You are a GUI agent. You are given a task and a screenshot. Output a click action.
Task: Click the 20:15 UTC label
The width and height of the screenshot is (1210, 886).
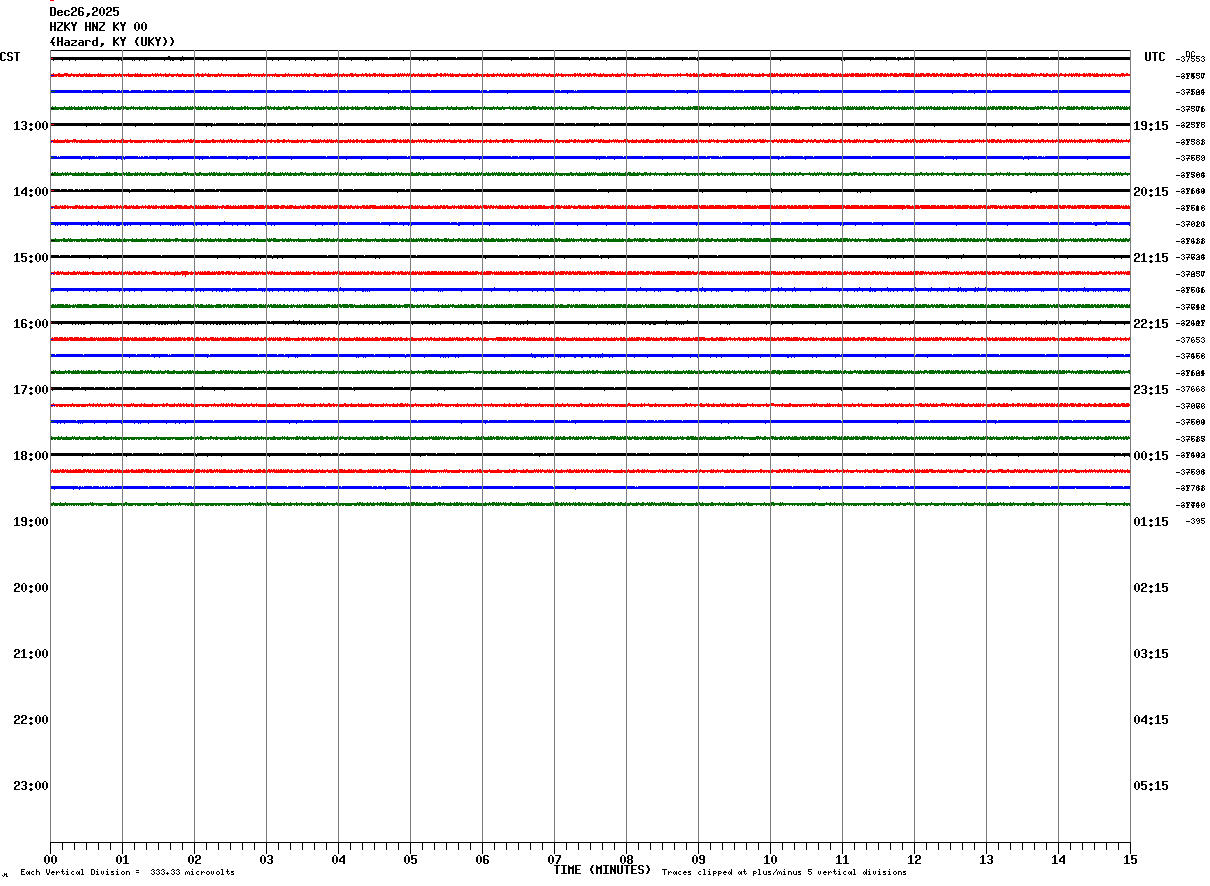(1151, 192)
